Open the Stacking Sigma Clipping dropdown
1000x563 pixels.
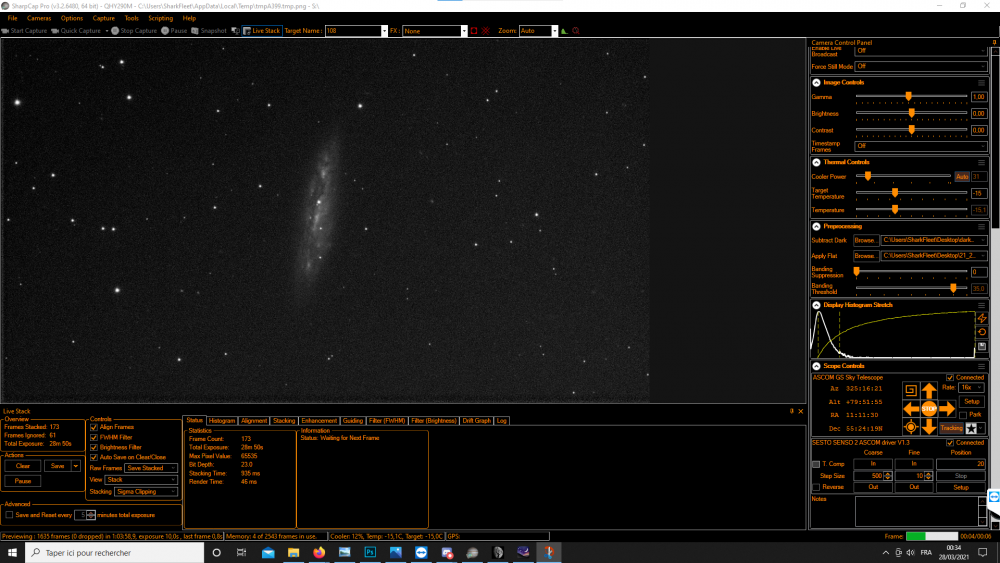point(146,492)
